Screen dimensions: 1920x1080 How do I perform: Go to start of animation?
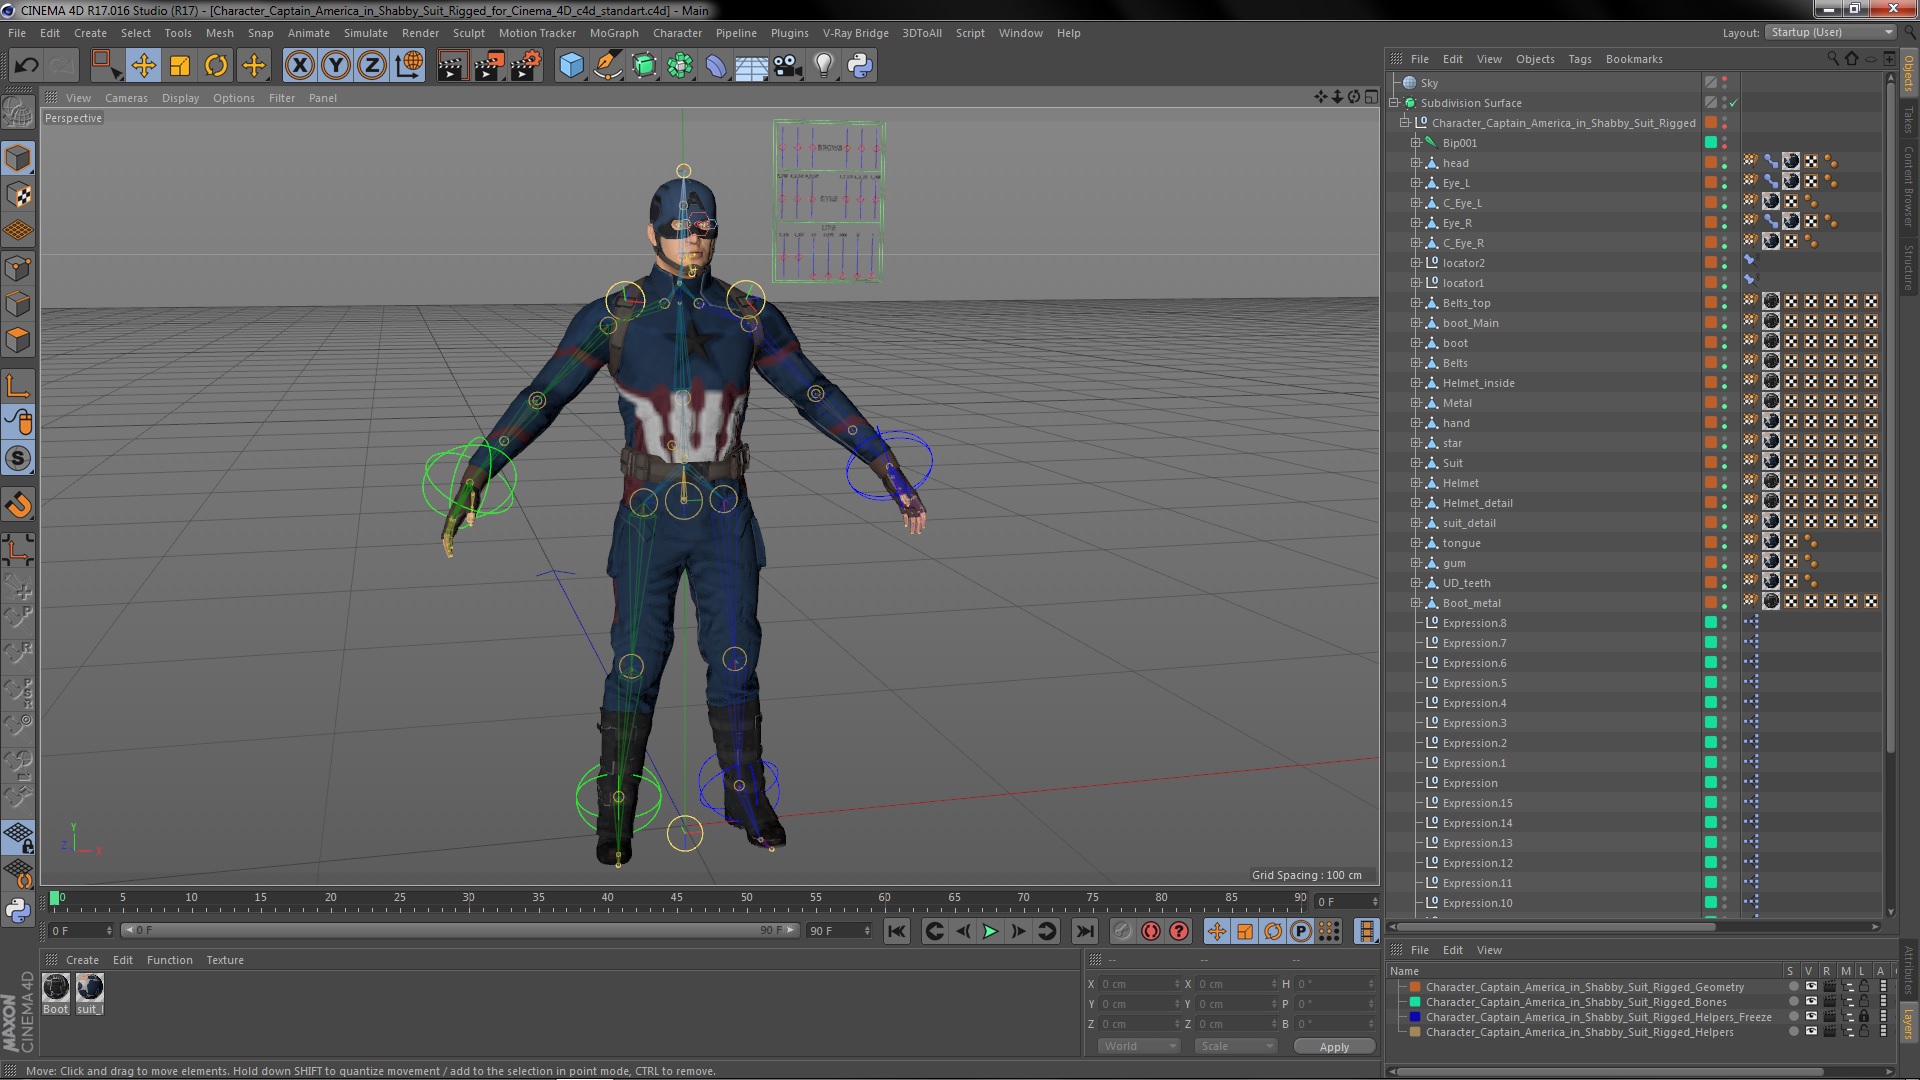point(897,931)
